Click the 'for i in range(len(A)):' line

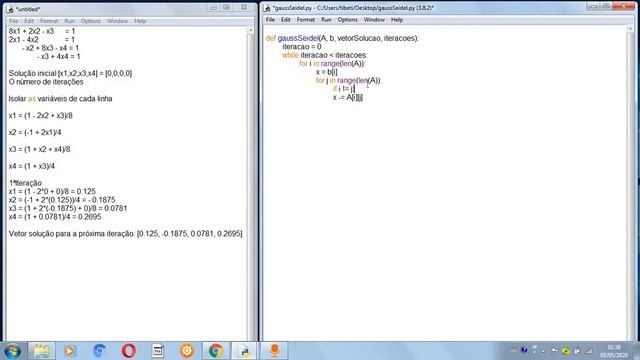332,64
